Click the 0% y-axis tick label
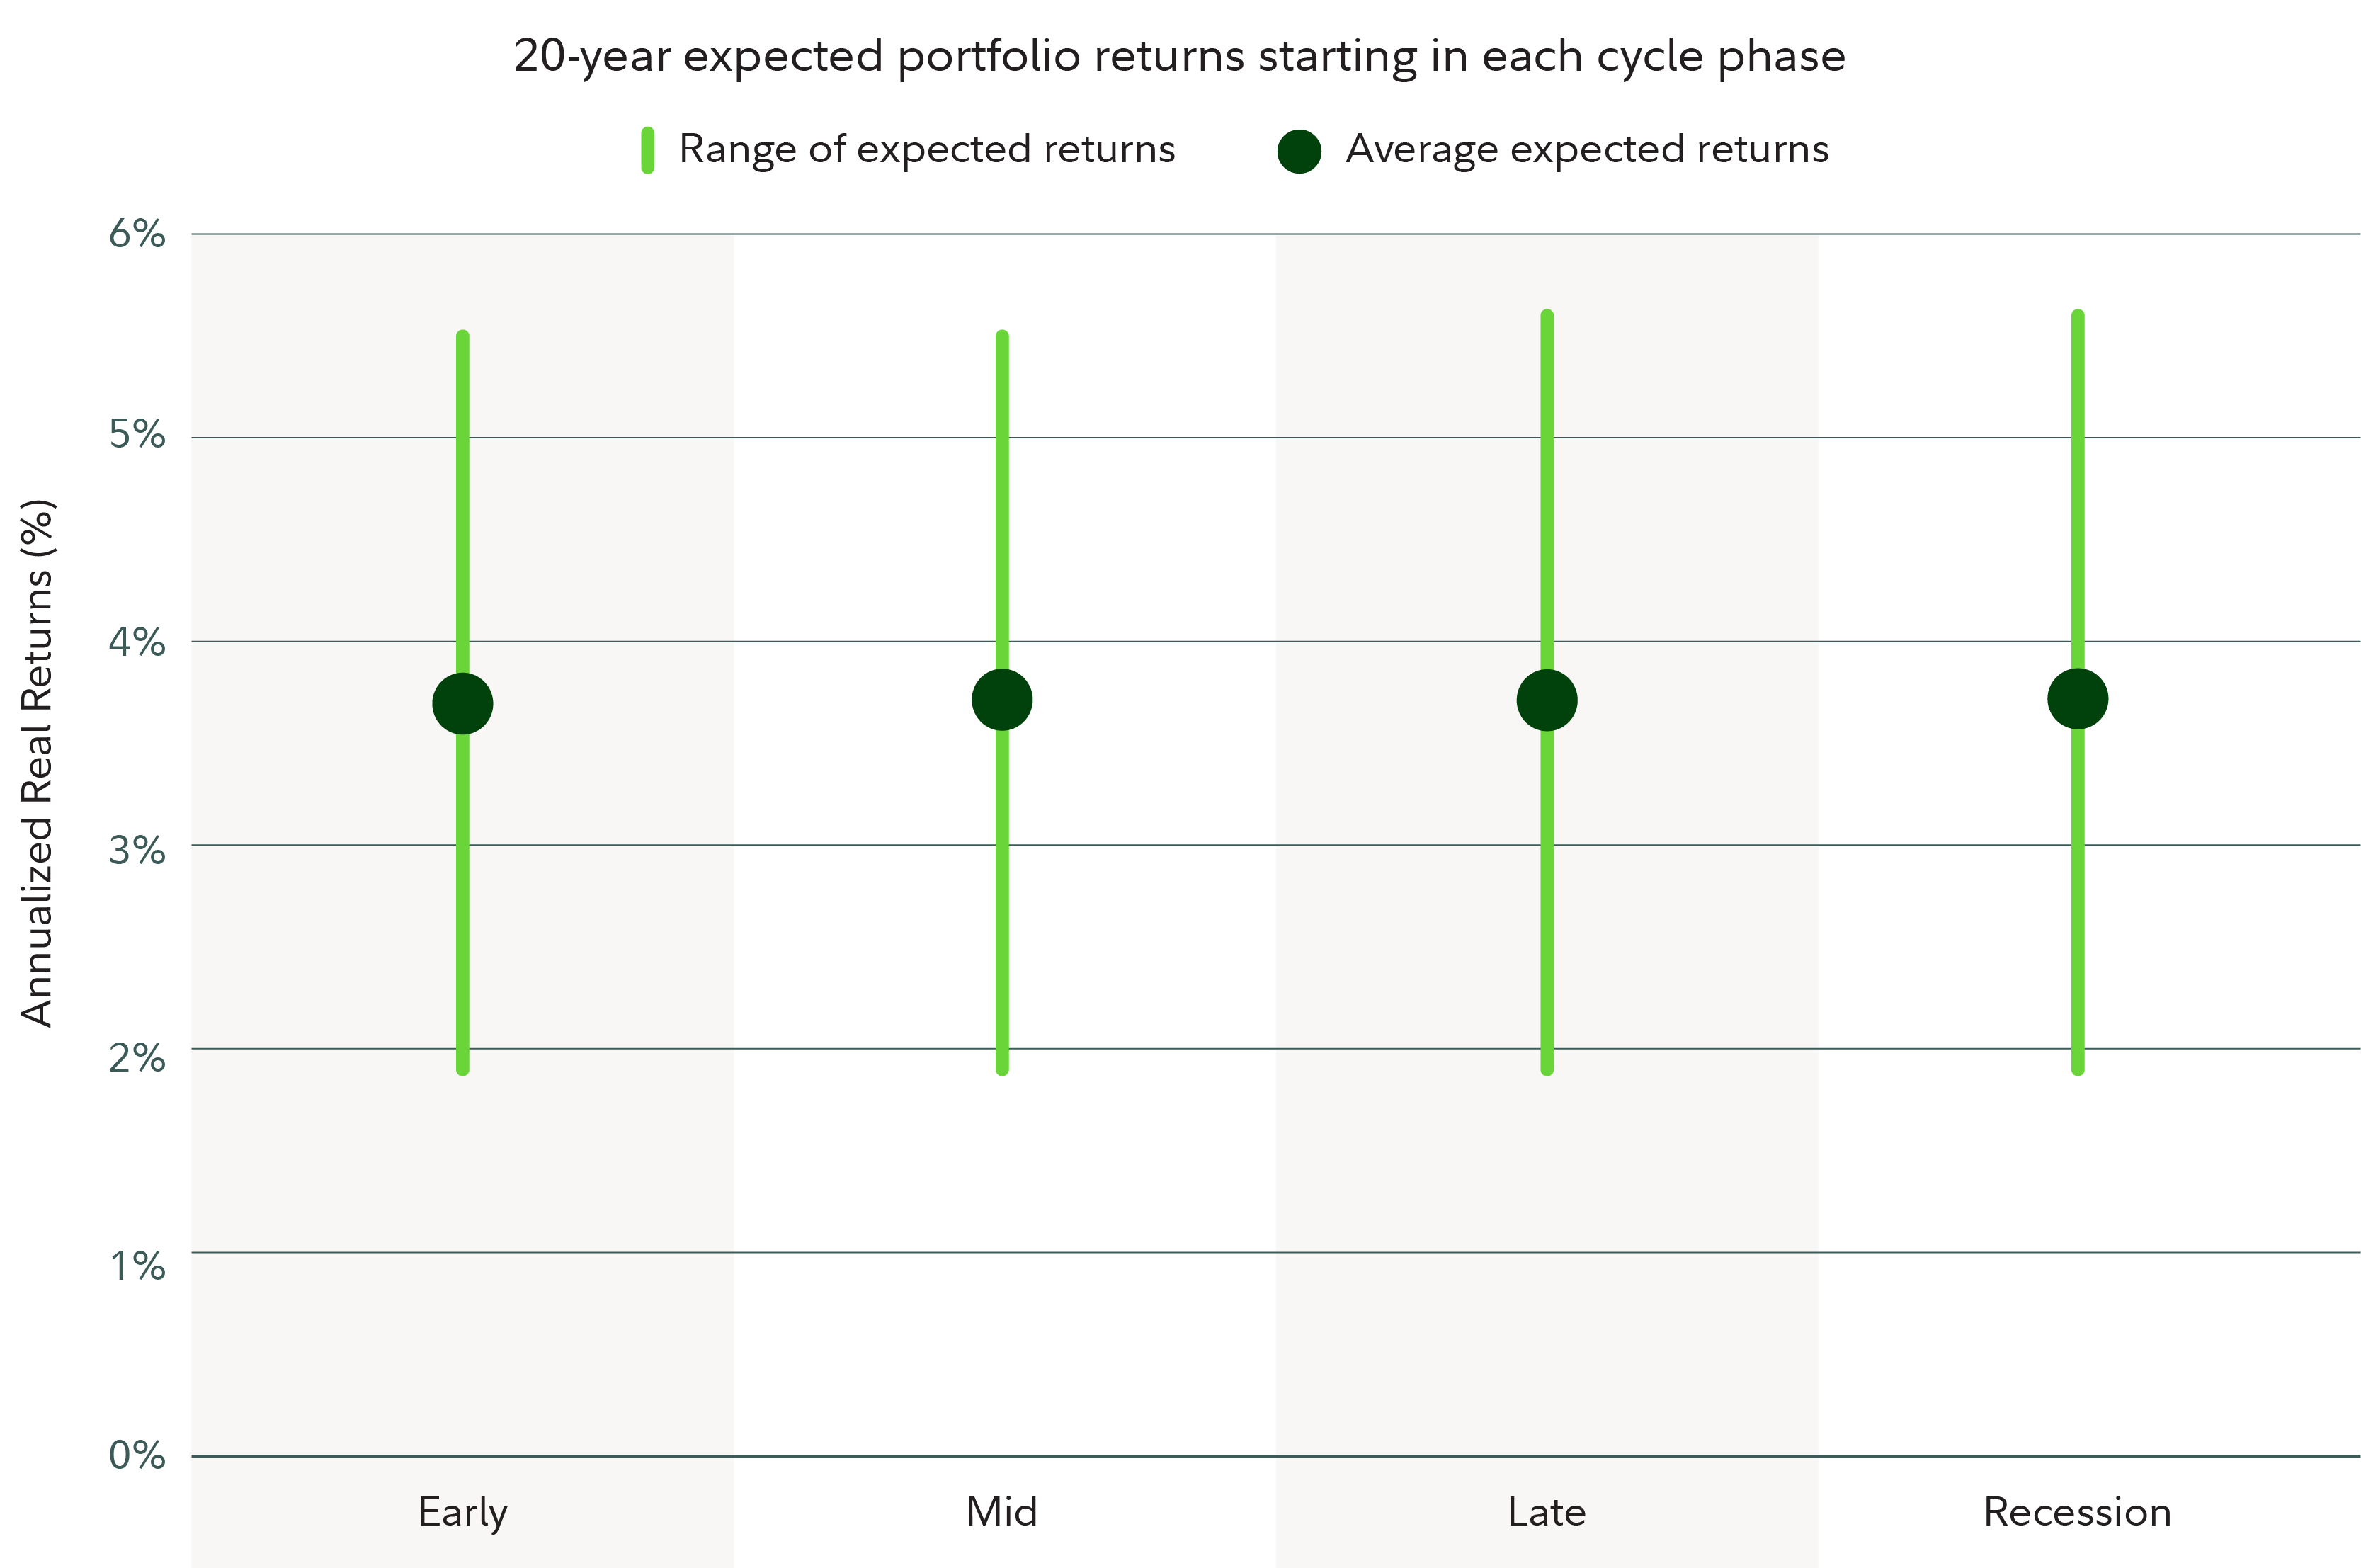Image resolution: width=2361 pixels, height=1568 pixels. (x=137, y=1455)
